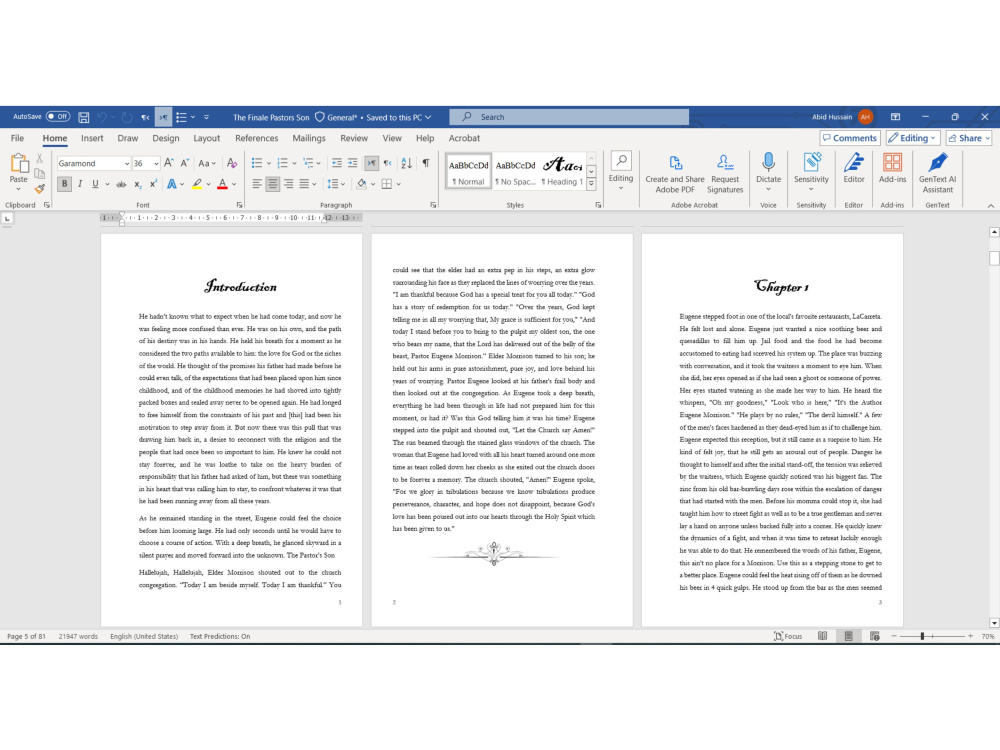Open the Acrobat tab

click(x=464, y=138)
